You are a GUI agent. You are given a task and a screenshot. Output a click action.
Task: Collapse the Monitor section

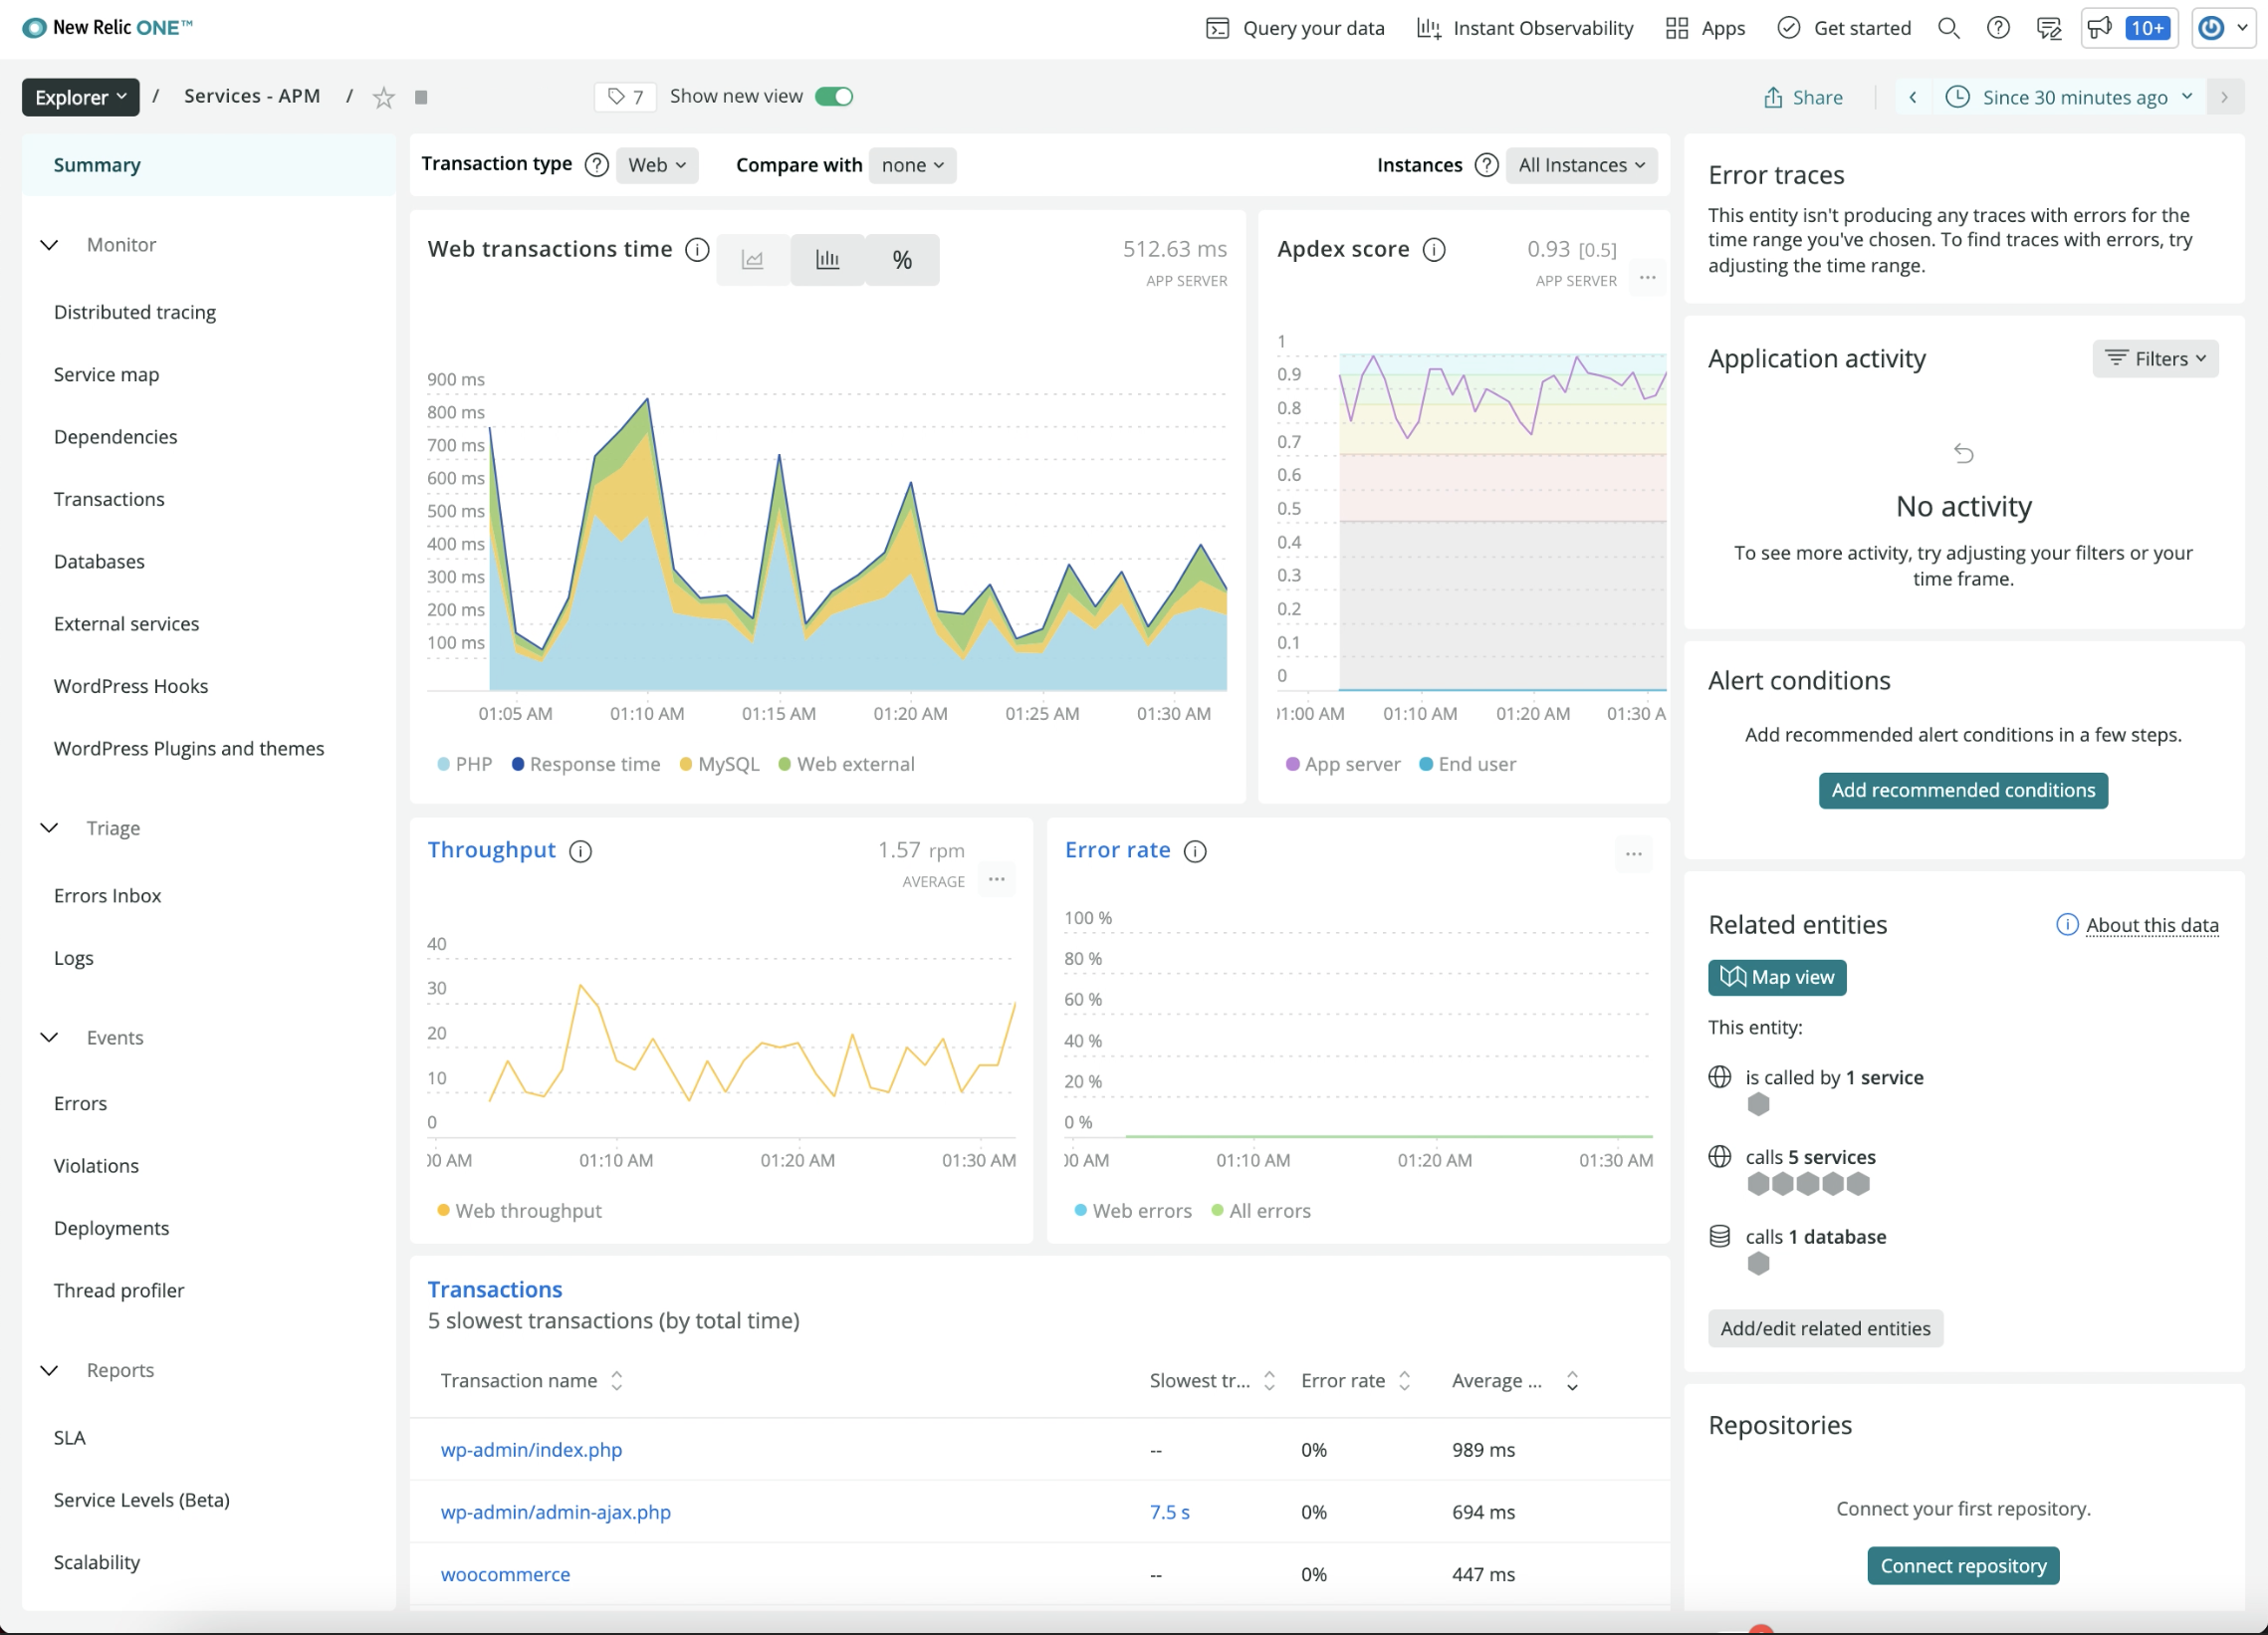coord(49,245)
